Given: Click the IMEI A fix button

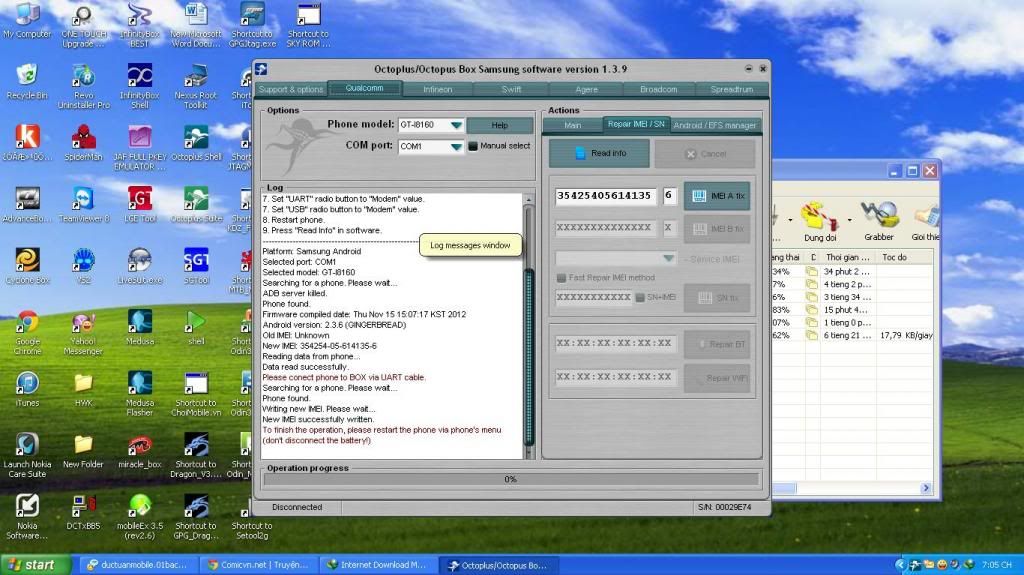Looking at the screenshot, I should (x=716, y=196).
